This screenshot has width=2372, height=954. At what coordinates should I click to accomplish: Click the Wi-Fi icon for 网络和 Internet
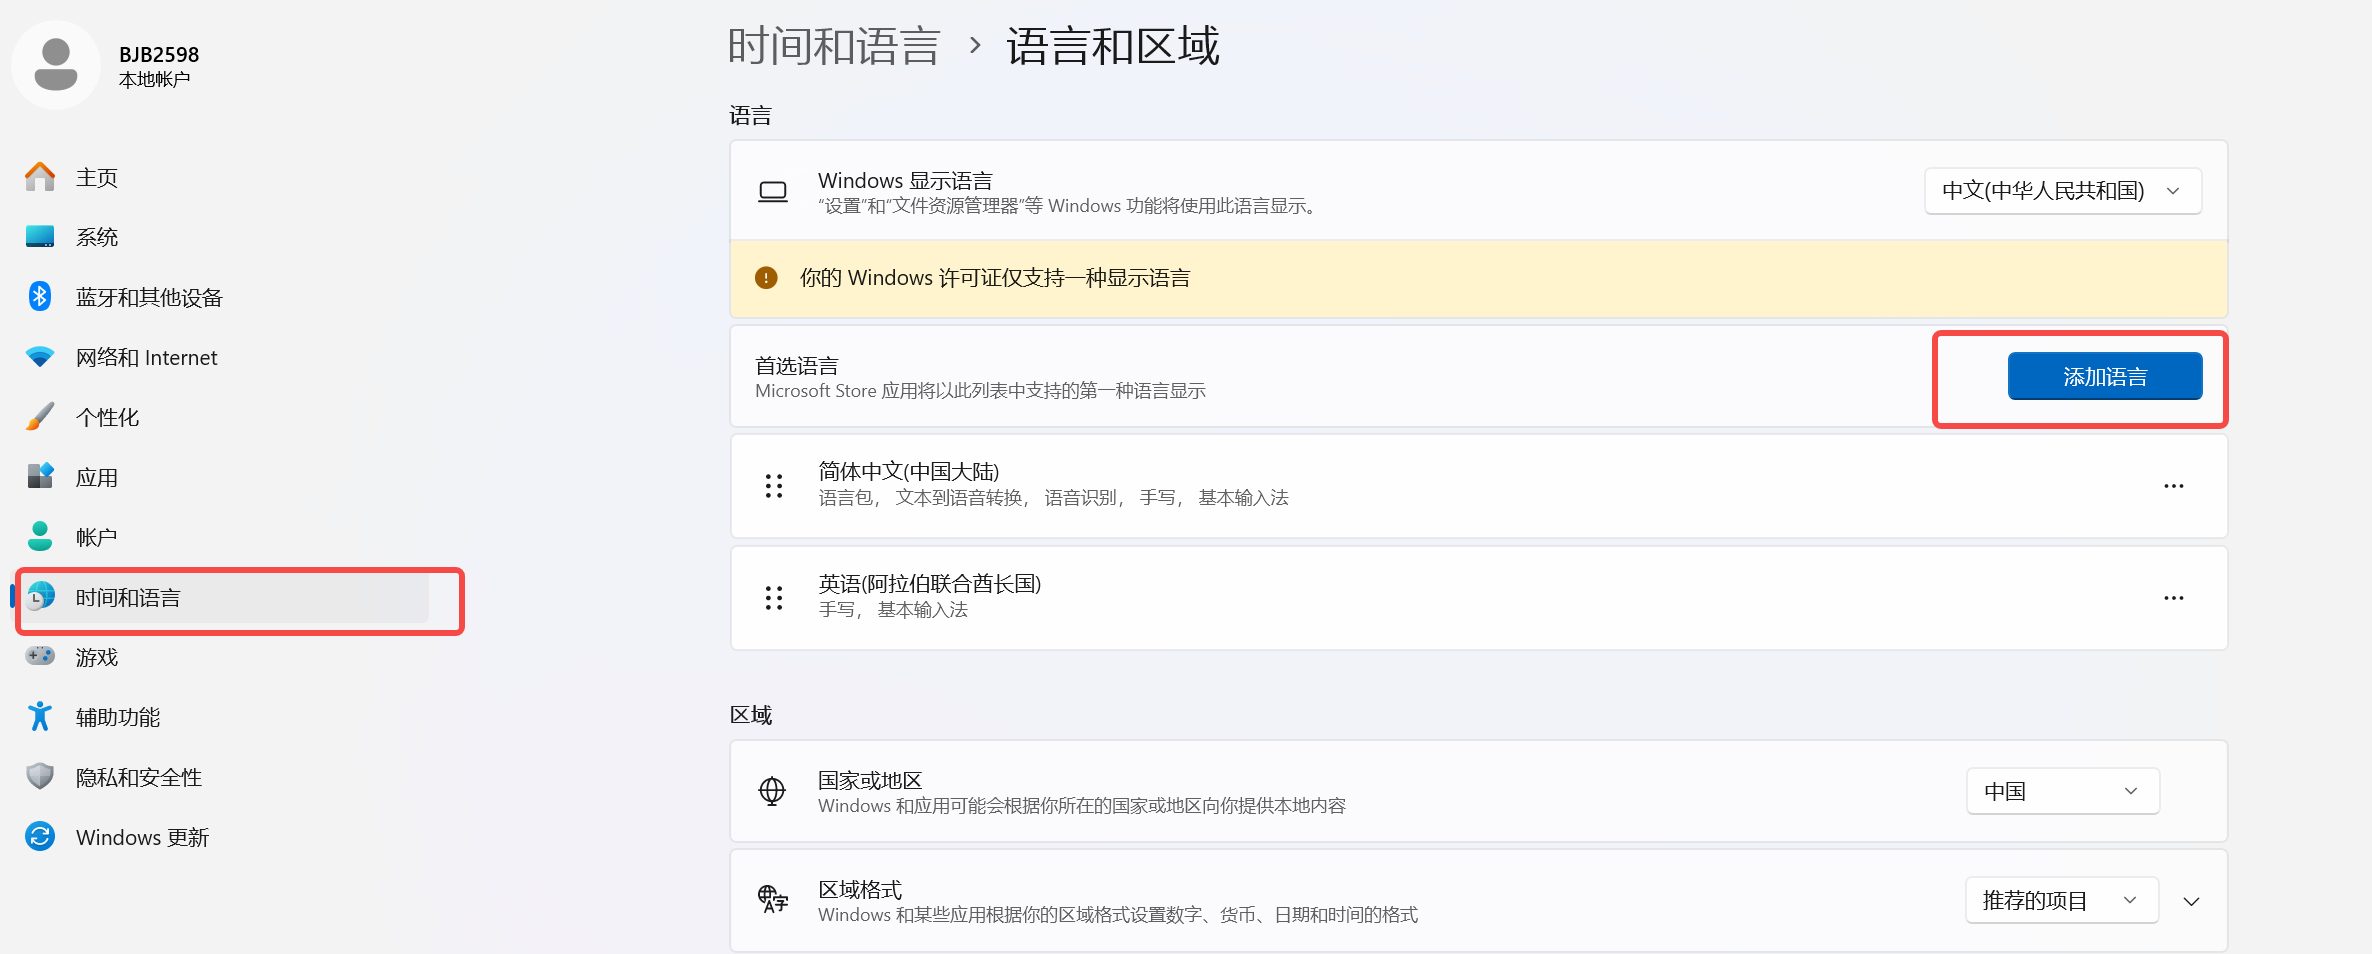coord(40,357)
